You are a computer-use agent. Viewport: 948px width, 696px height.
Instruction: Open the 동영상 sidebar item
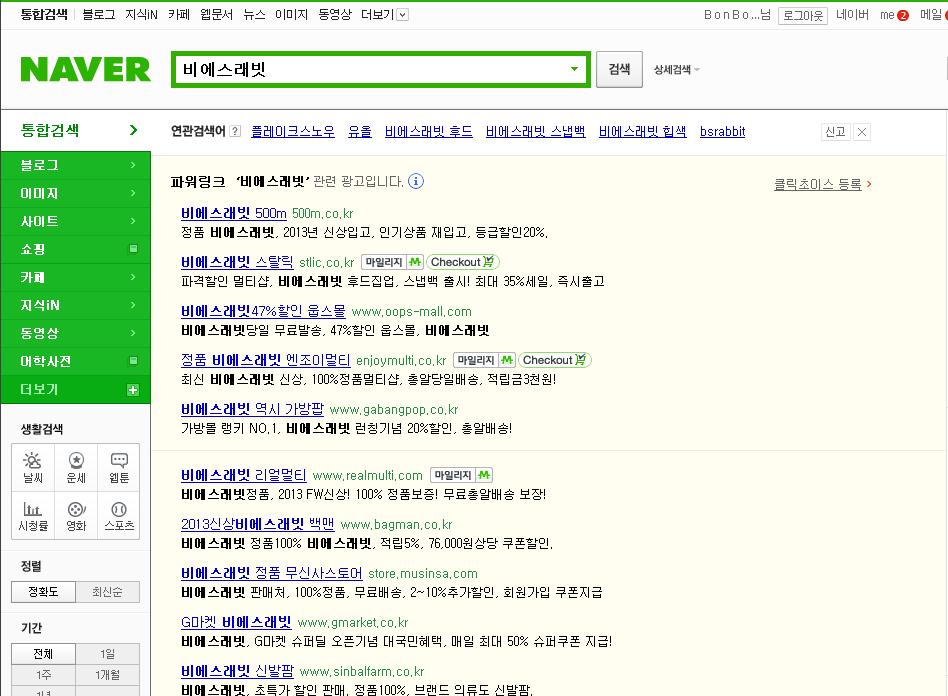(76, 333)
